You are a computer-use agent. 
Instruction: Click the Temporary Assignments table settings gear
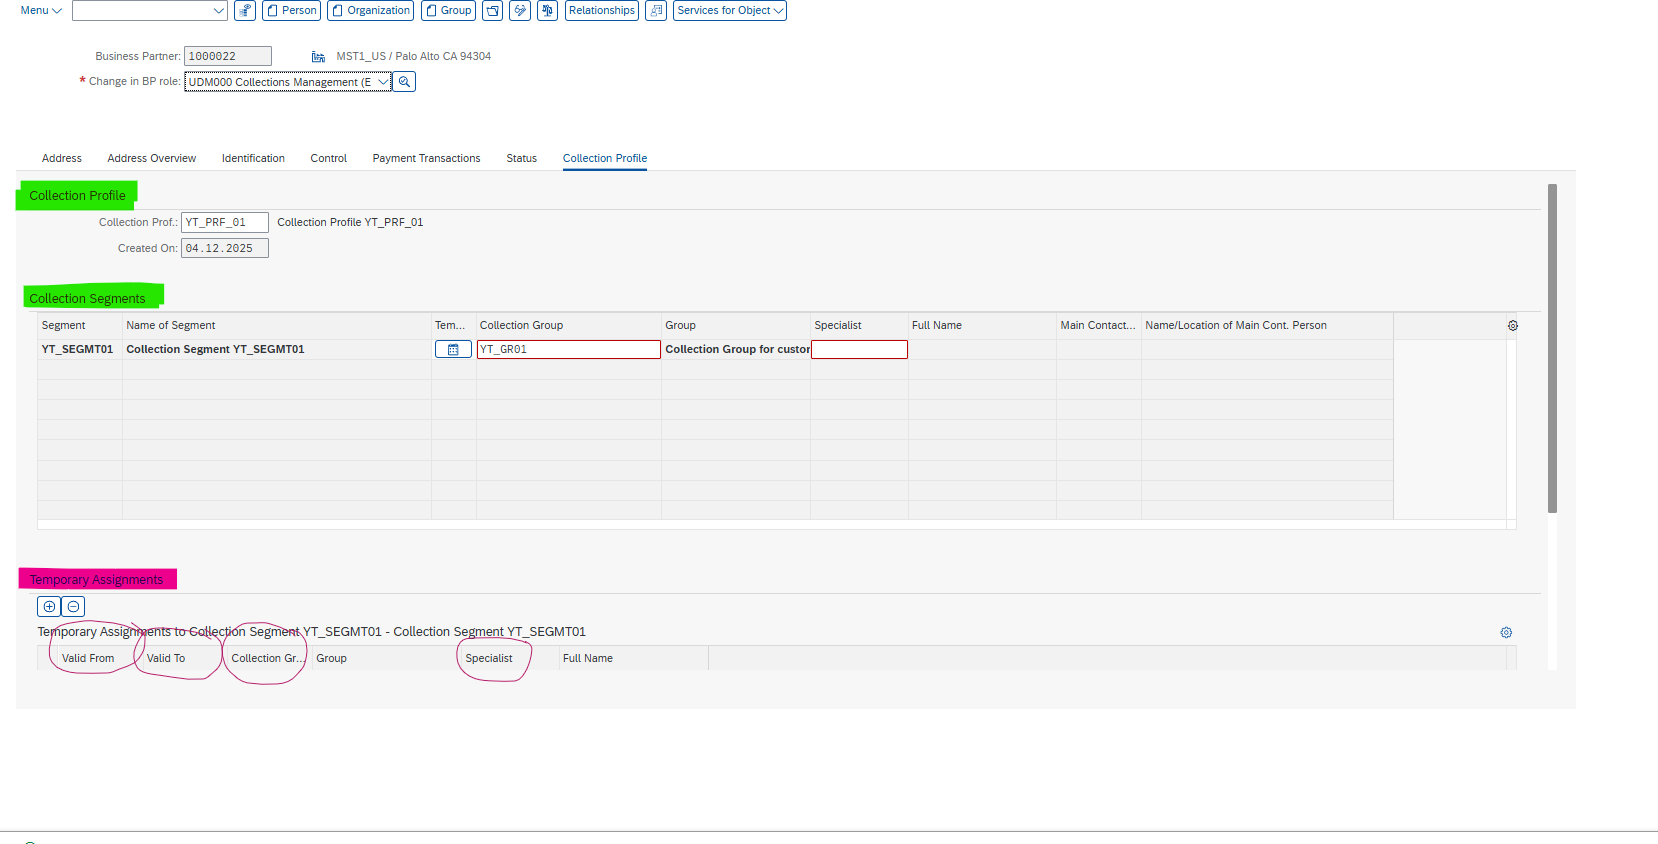click(1506, 633)
